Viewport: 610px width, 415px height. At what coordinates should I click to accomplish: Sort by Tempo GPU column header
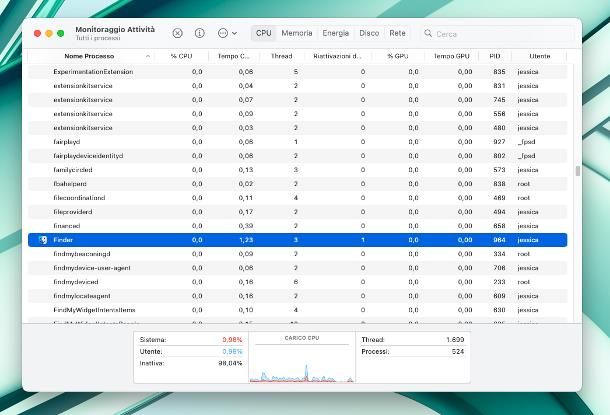click(451, 56)
